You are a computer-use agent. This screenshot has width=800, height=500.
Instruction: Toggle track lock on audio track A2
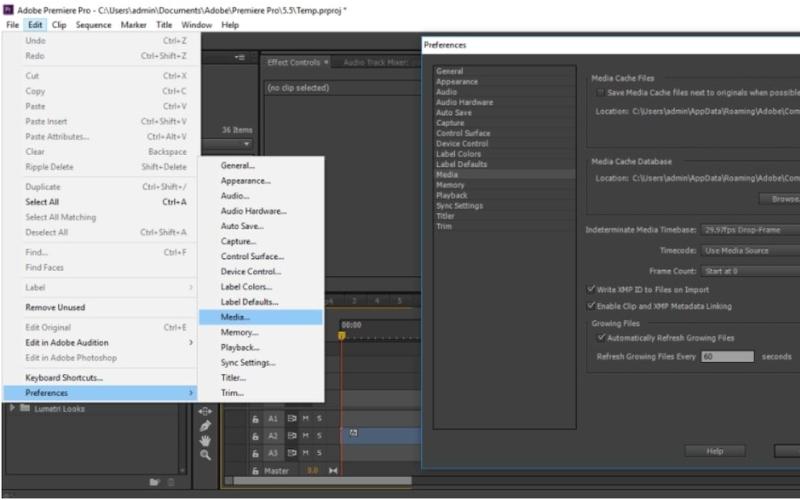pos(255,436)
